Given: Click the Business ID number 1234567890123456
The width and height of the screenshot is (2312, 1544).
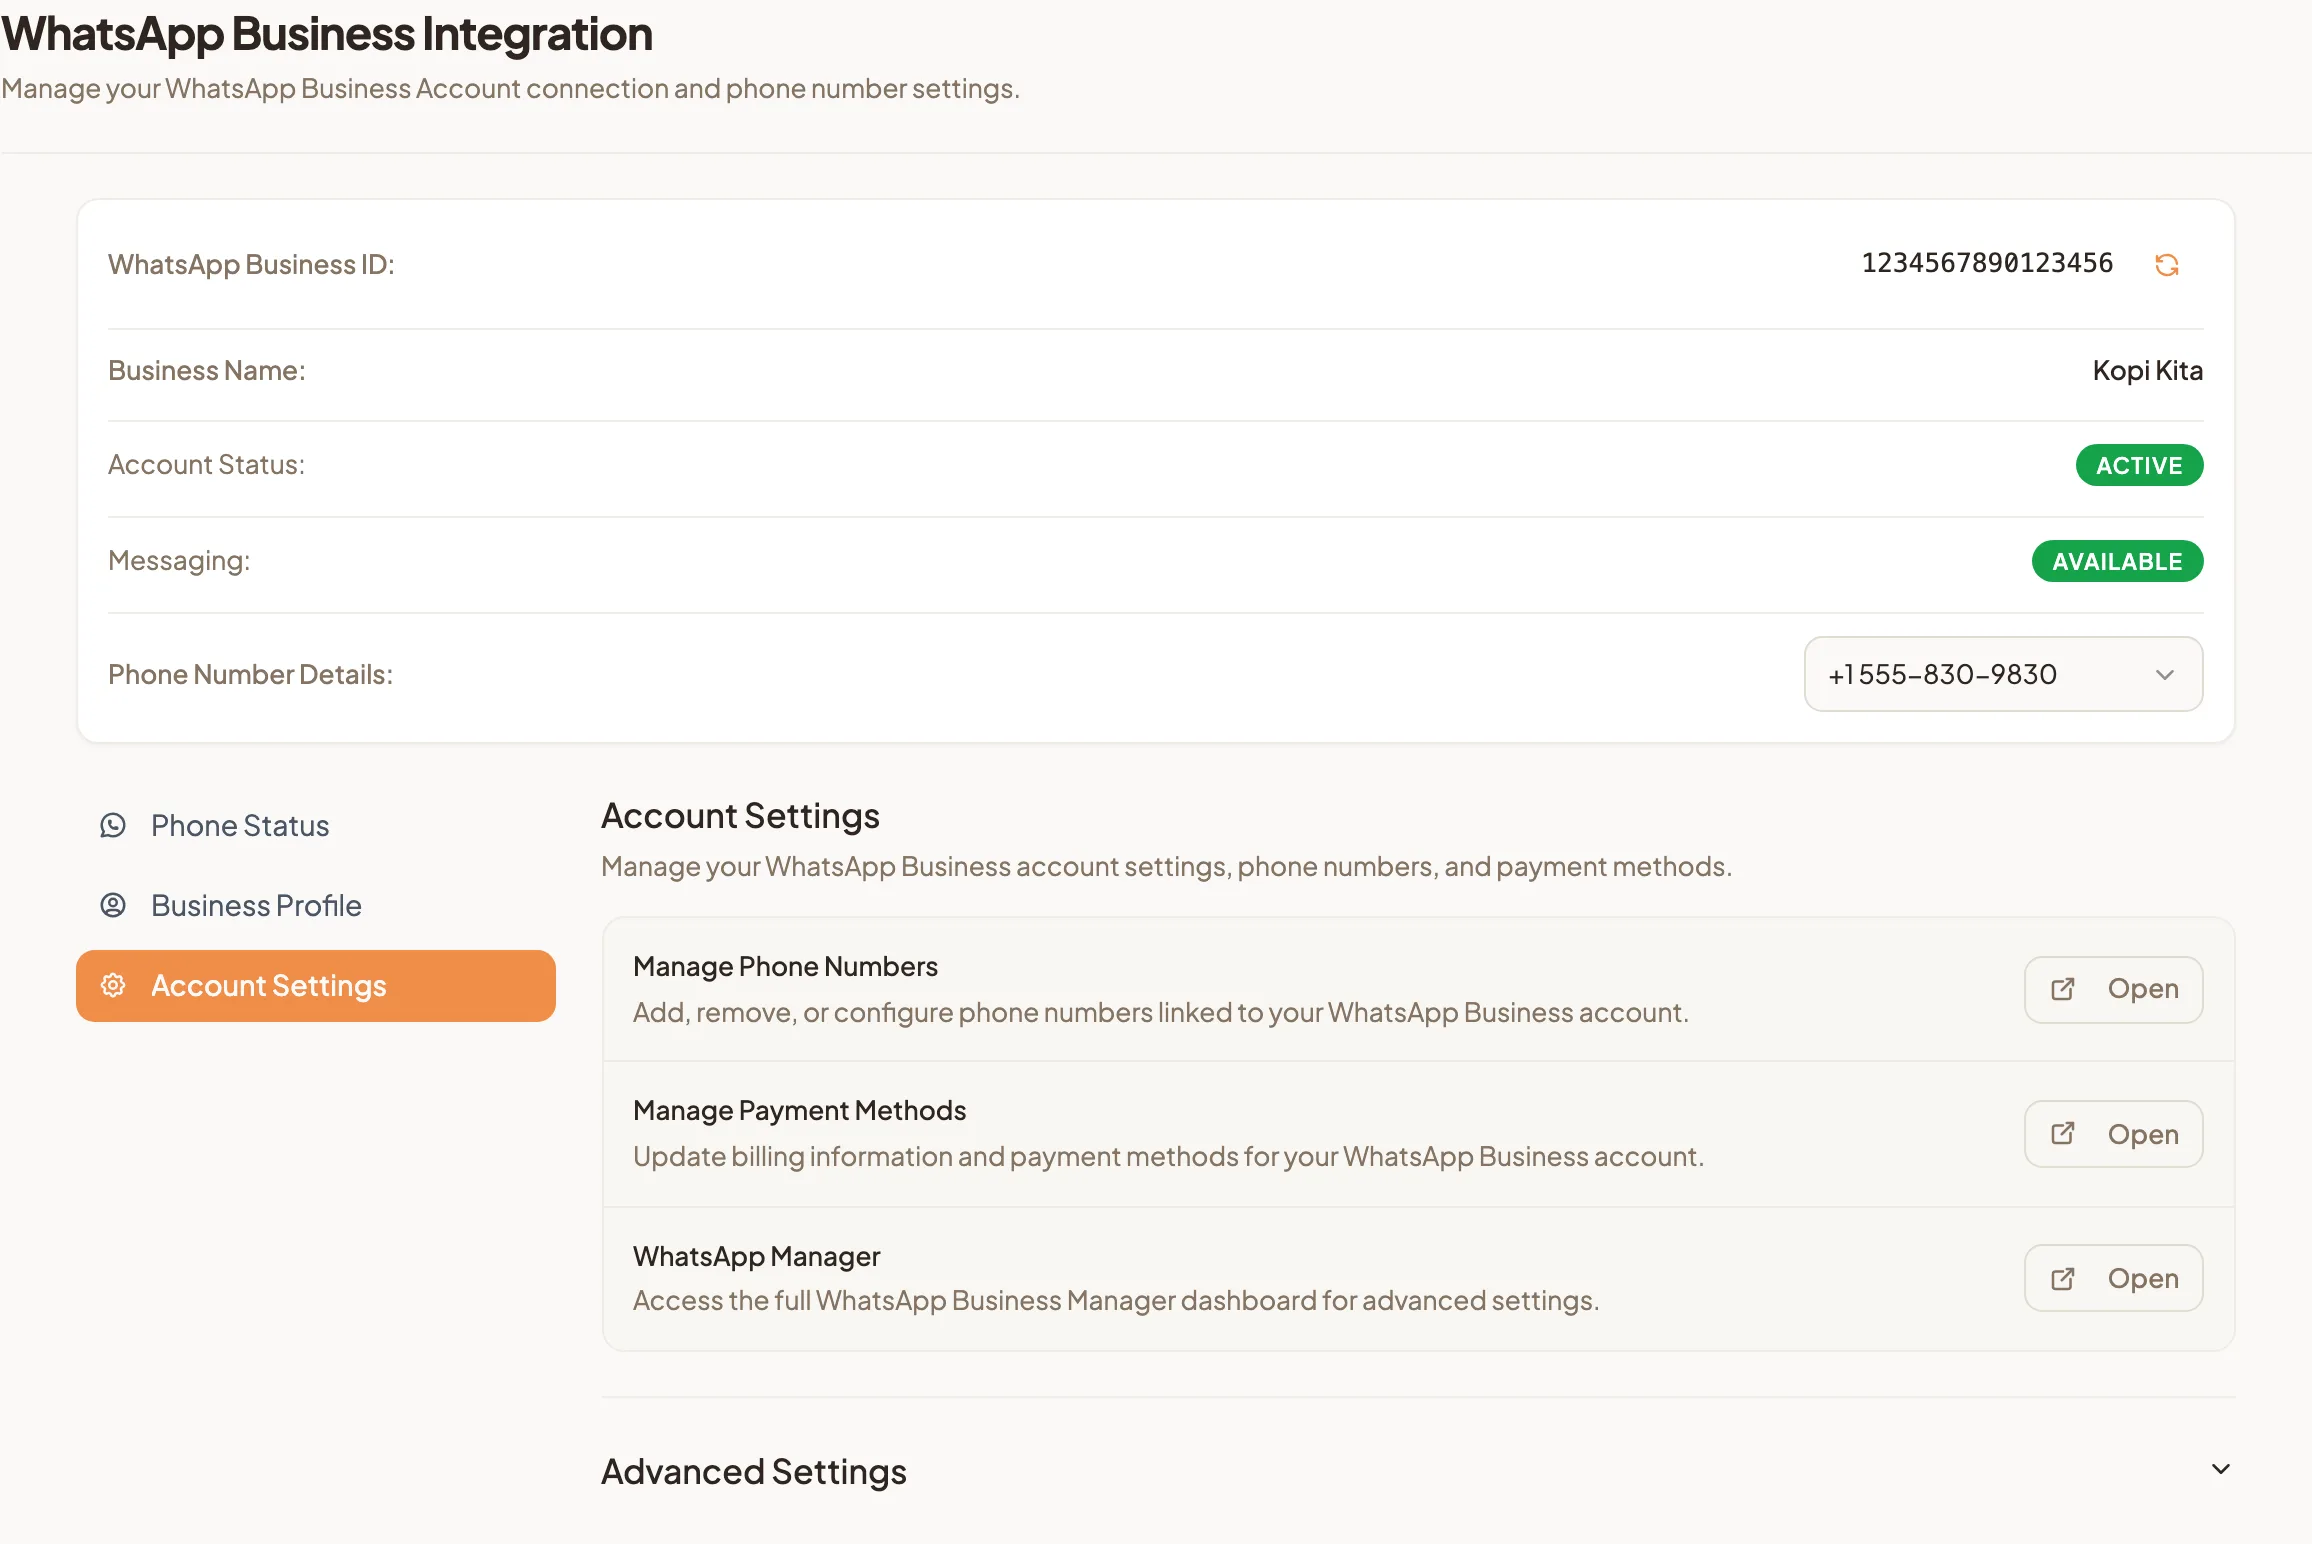Looking at the screenshot, I should 1987,263.
